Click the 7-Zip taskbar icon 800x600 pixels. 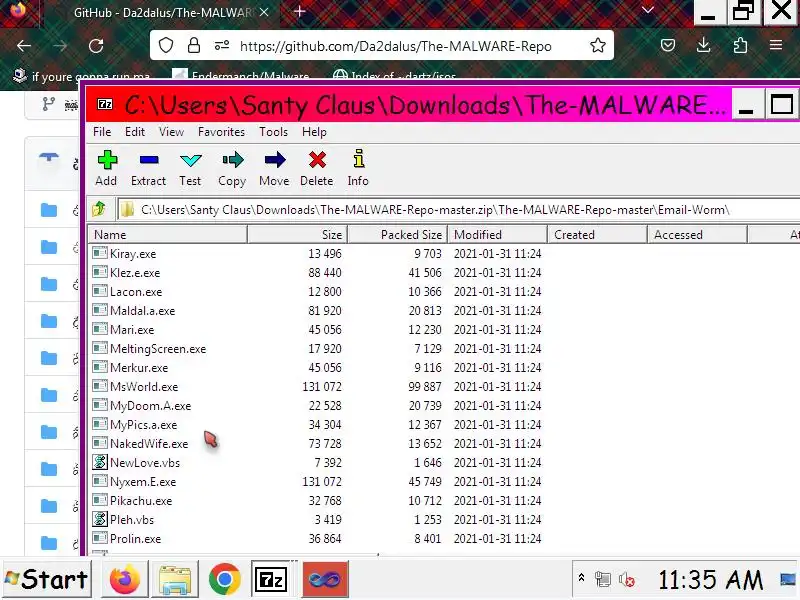tap(271, 580)
